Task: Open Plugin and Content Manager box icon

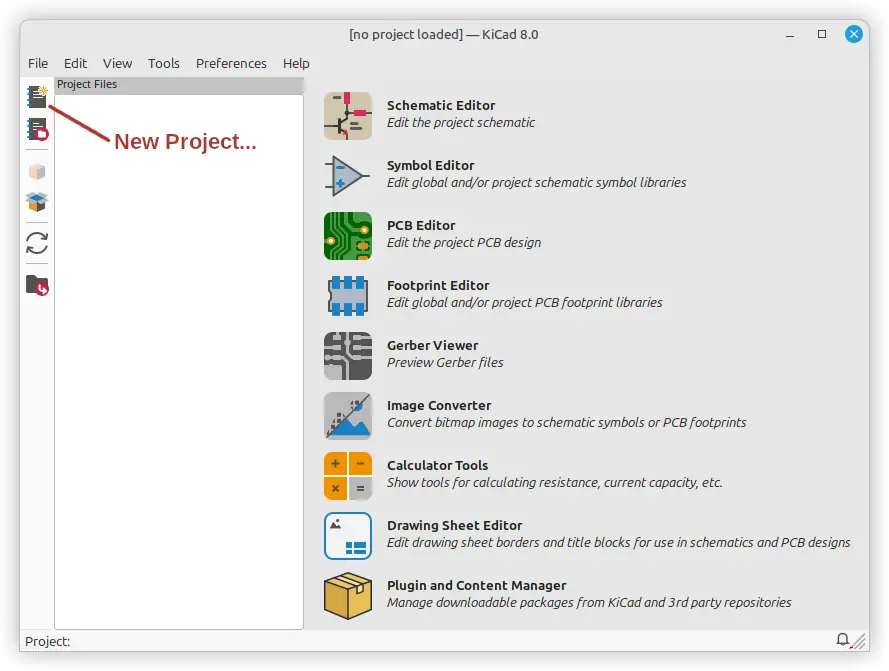Action: pos(348,596)
